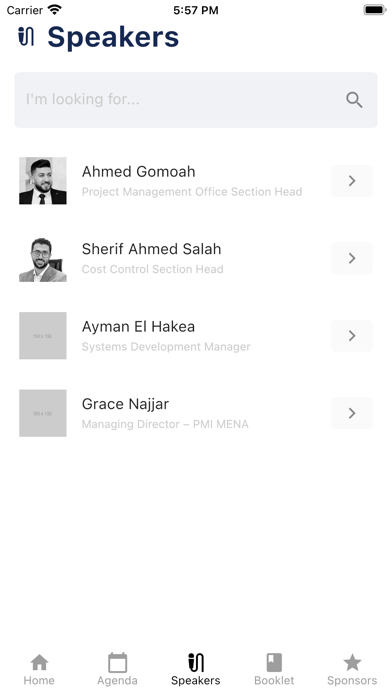Open the Booklet tab icon
This screenshot has height=696, width=392.
click(x=274, y=662)
